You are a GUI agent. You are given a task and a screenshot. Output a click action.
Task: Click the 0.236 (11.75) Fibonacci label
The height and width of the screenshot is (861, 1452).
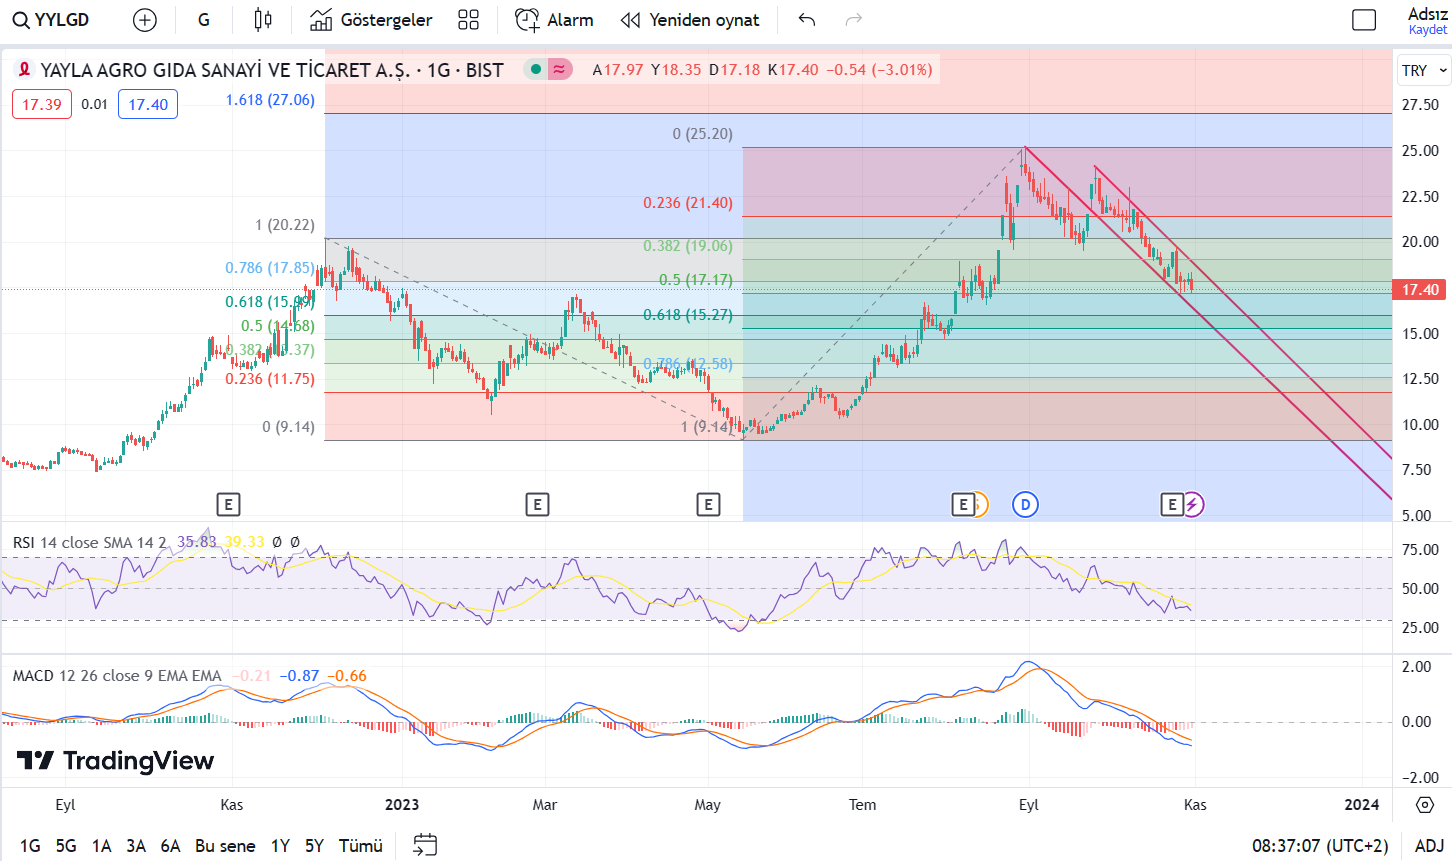point(270,379)
